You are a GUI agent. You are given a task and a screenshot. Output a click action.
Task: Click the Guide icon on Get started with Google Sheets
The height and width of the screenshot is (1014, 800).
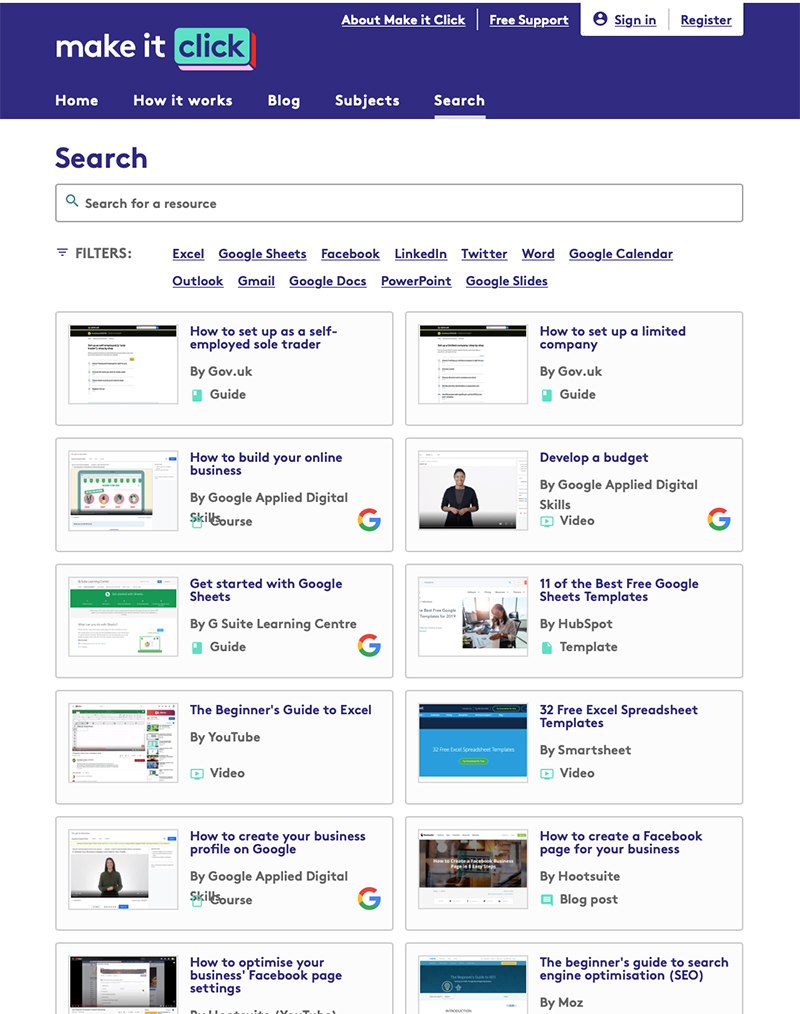point(197,647)
